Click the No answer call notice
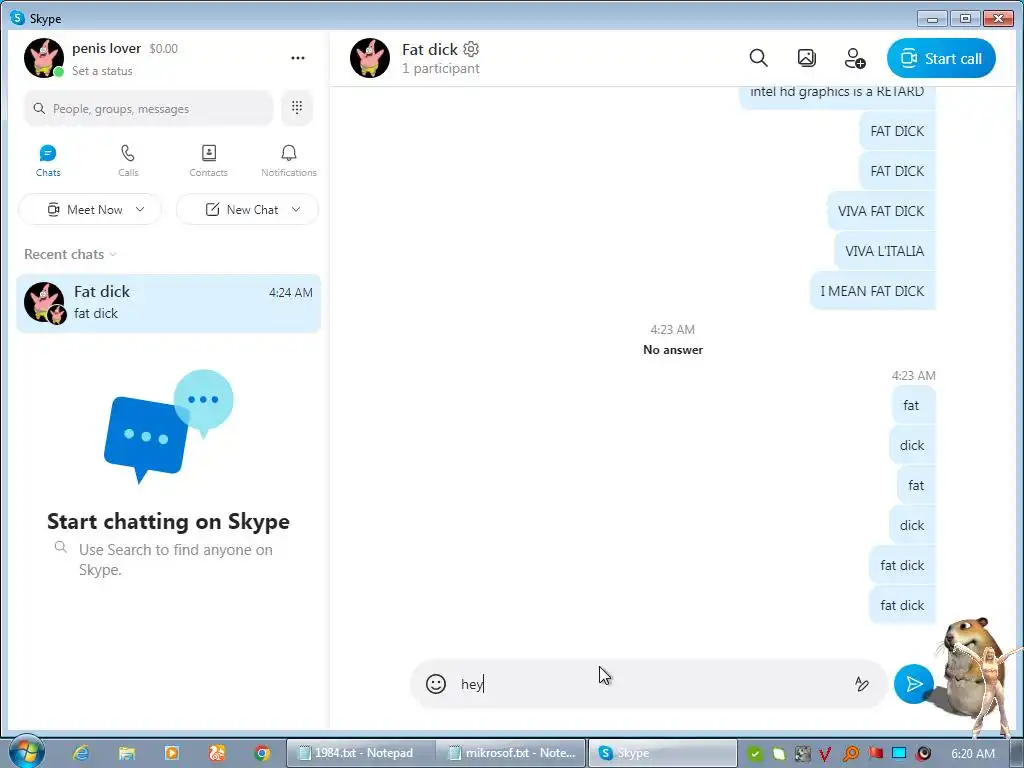Screen dimensions: 1024x768 [673, 350]
